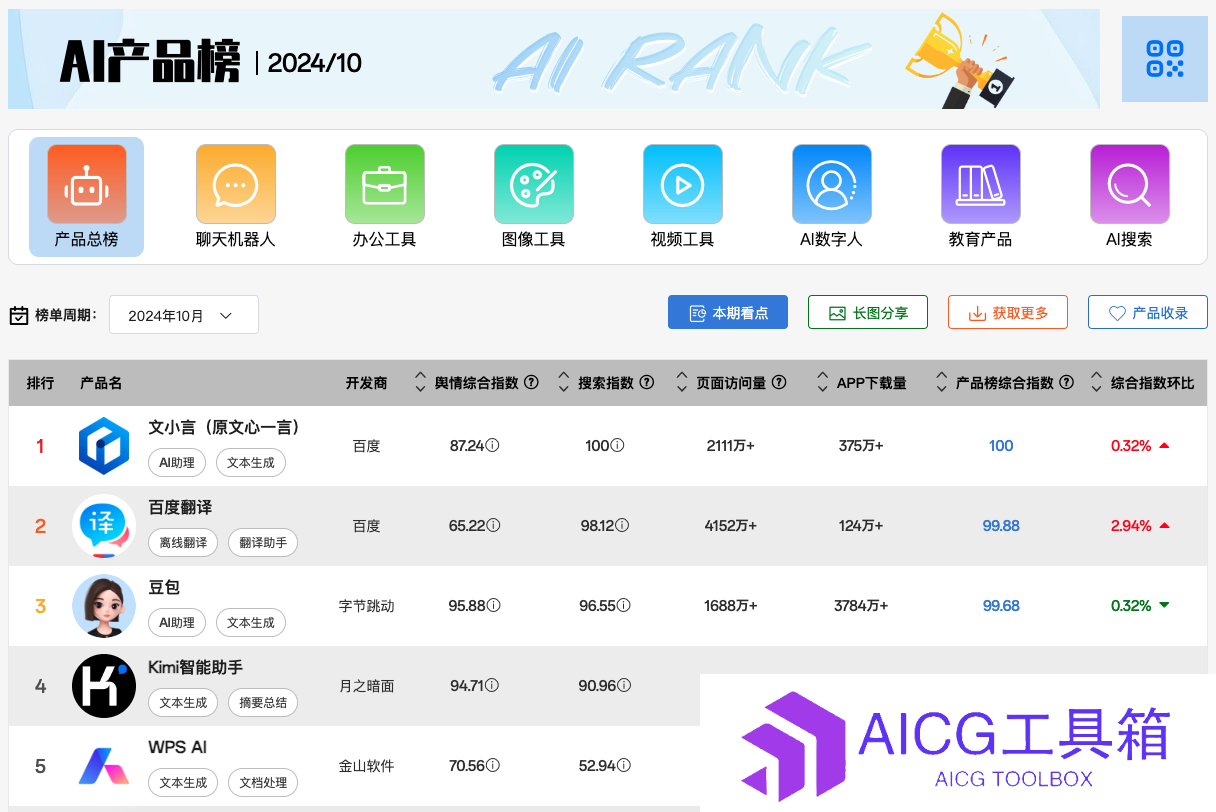The image size is (1216, 812).
Task: Switch to the 产品总榜 tab label
Action: (x=86, y=240)
